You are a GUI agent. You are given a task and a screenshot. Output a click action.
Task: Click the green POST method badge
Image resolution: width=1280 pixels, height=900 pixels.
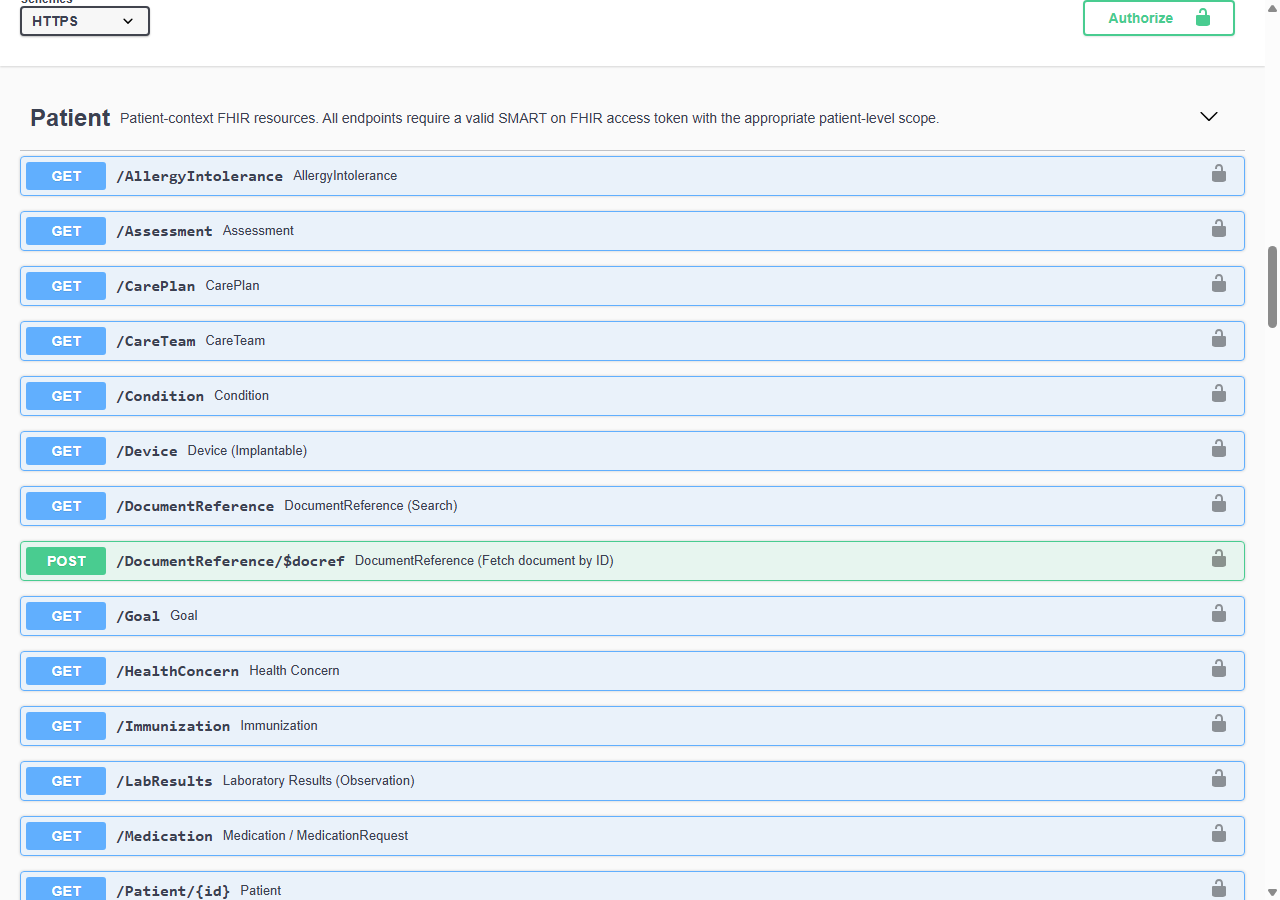pyautogui.click(x=65, y=560)
